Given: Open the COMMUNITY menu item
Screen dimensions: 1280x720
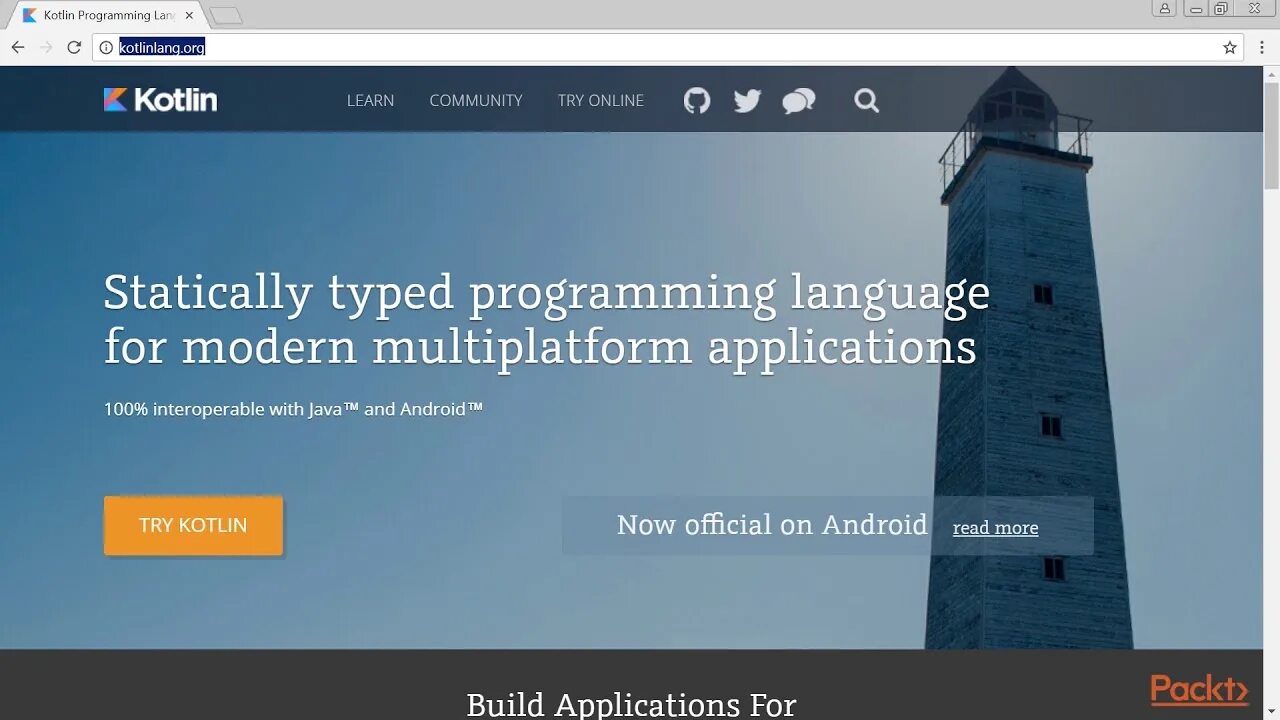Looking at the screenshot, I should click(476, 100).
